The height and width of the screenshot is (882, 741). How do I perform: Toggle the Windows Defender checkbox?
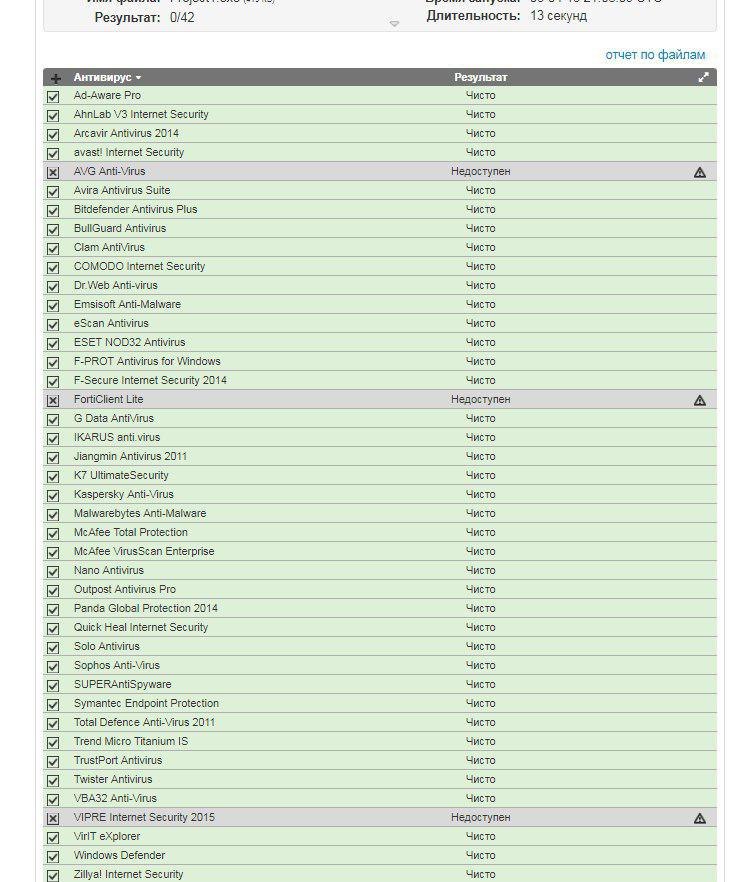(53, 857)
